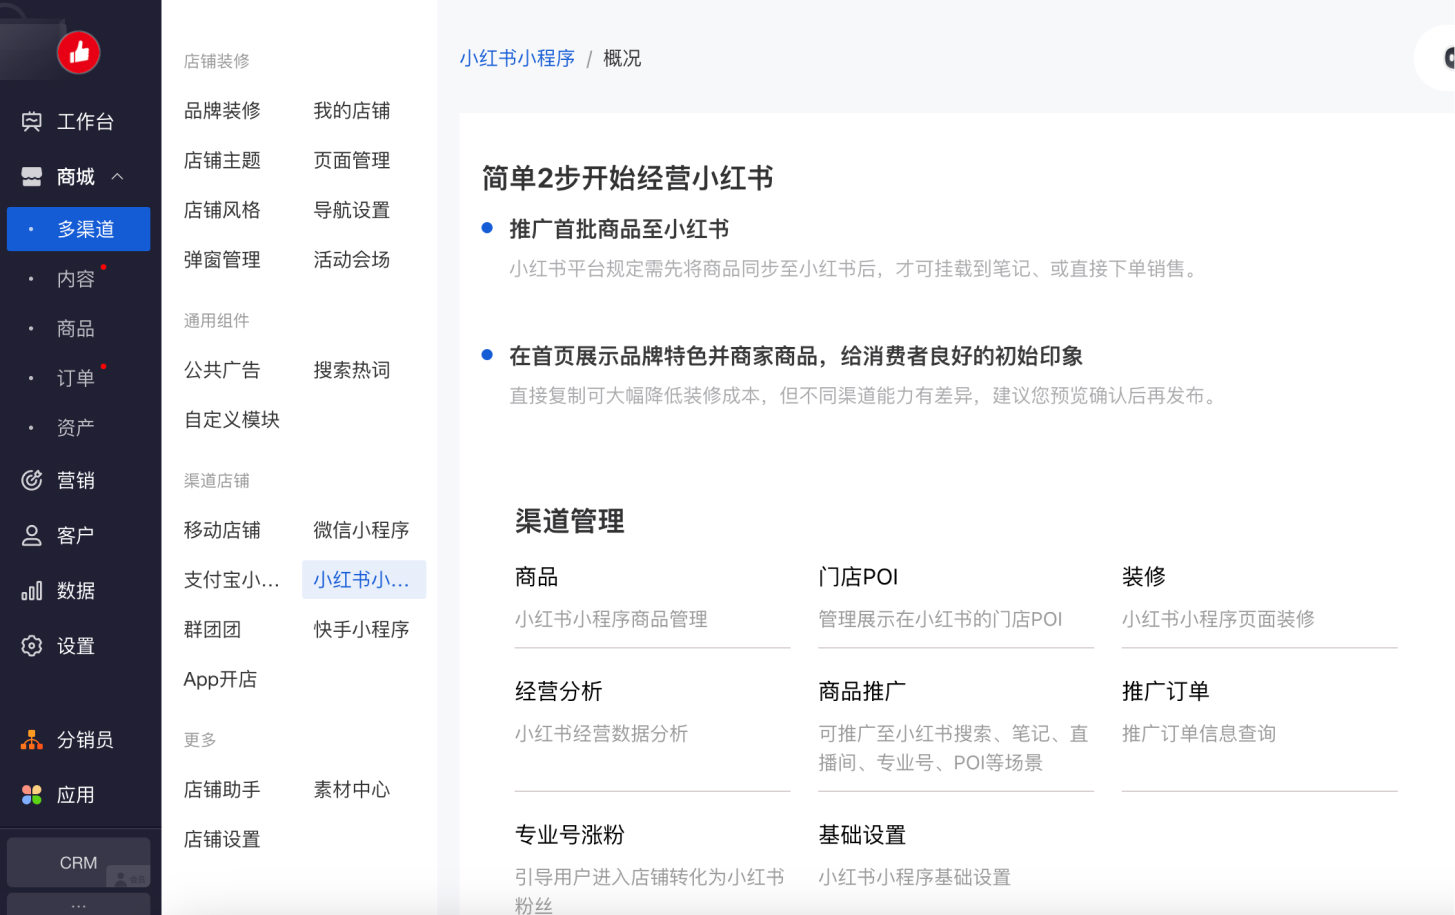
Task: Open 店铺助手 link
Action: click(222, 790)
